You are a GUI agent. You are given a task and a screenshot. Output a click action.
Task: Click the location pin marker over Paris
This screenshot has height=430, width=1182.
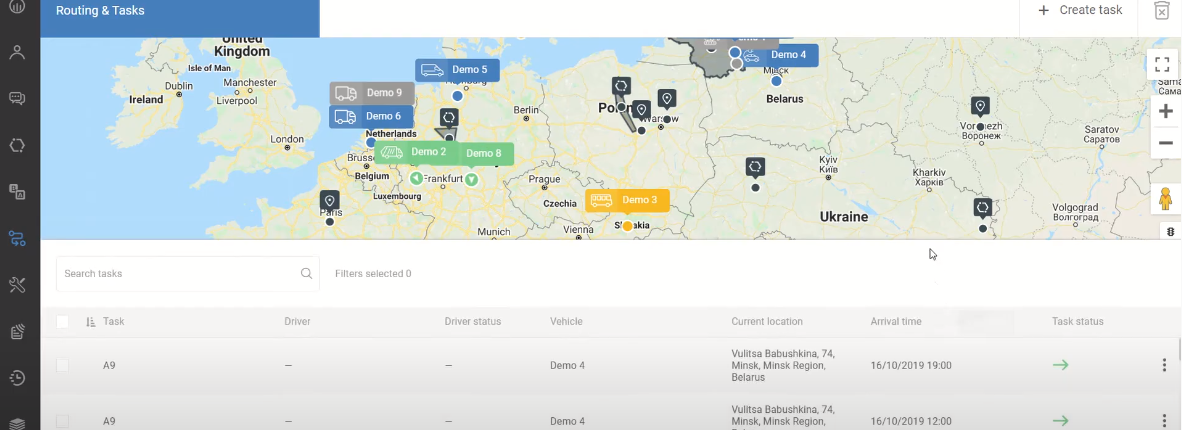[x=329, y=201]
